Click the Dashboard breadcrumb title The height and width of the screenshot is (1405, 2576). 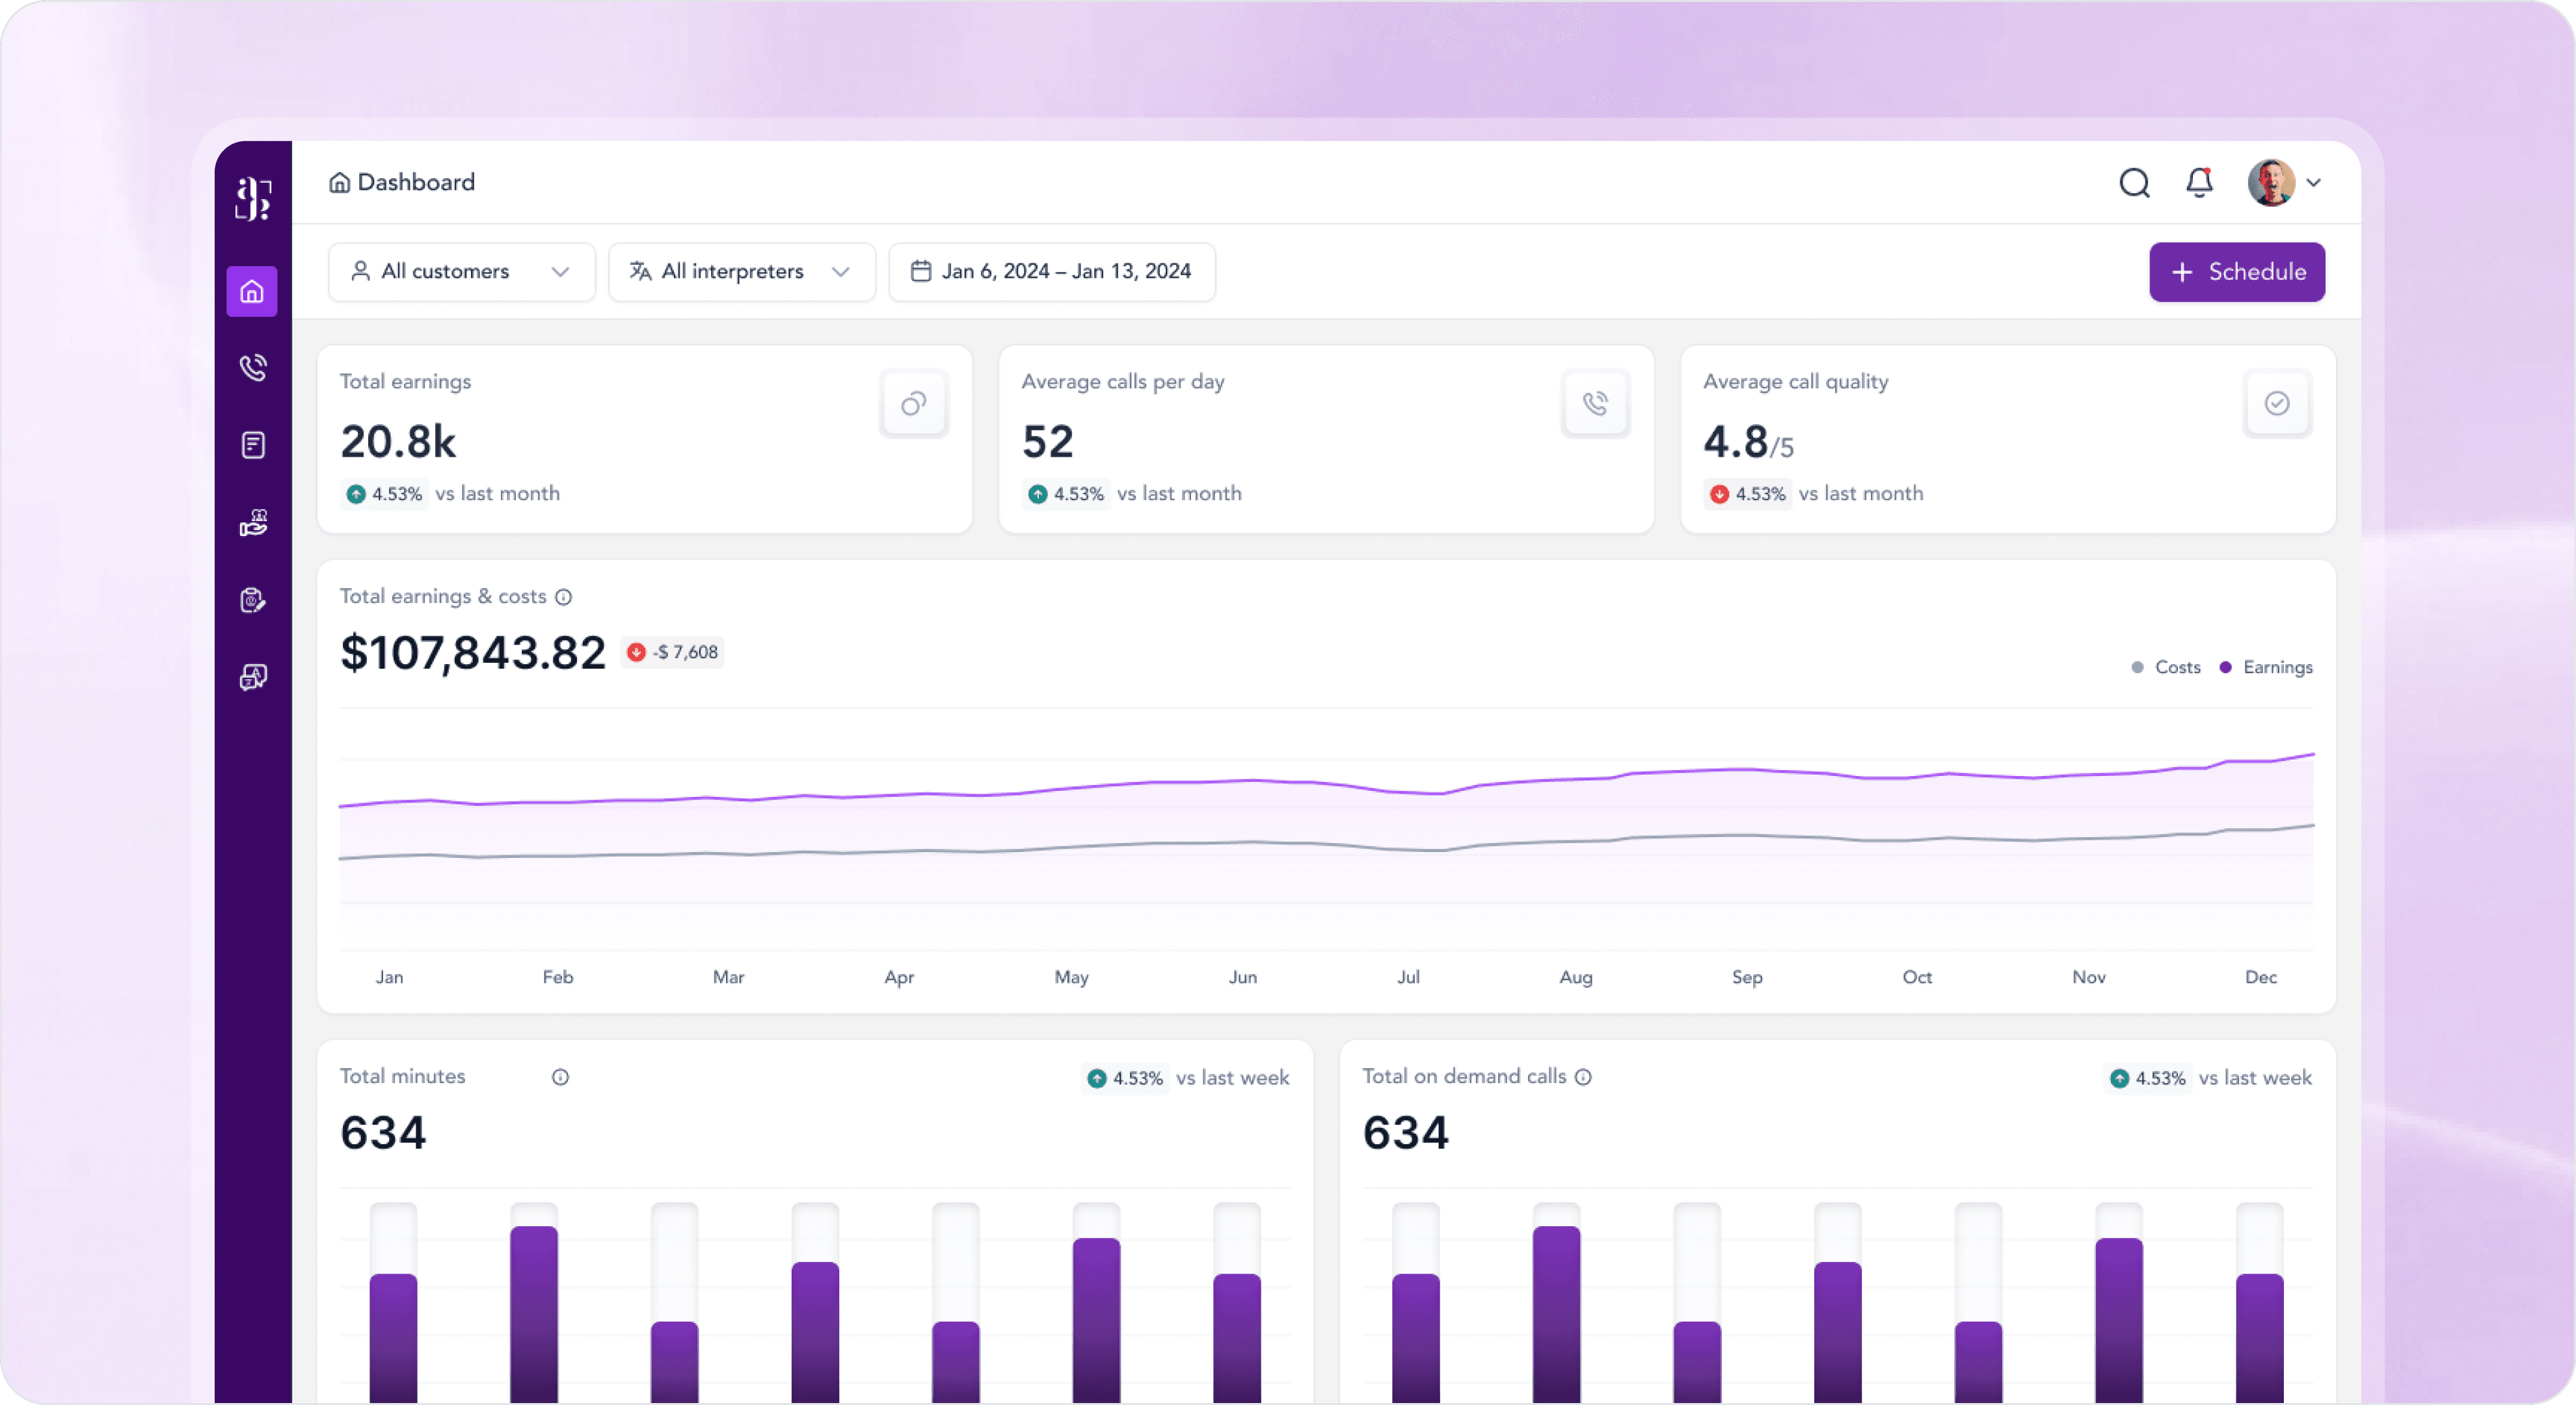tap(415, 183)
